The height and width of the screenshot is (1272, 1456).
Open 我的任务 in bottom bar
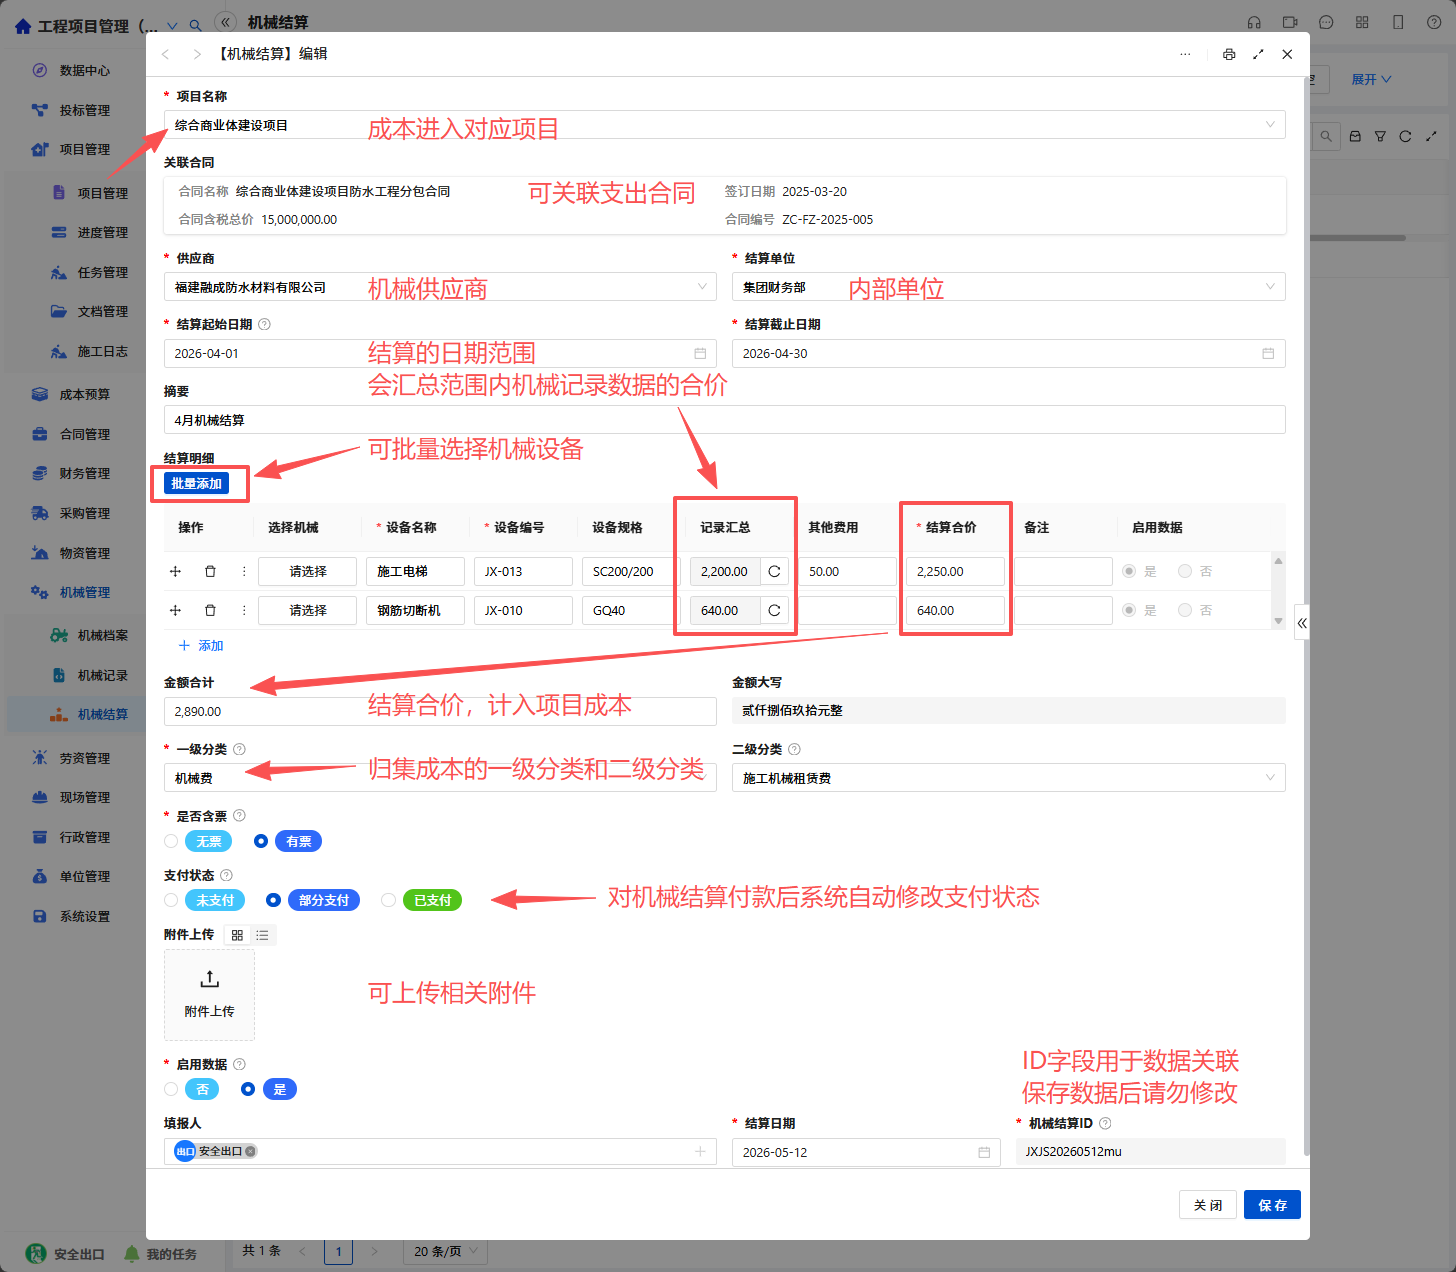pyautogui.click(x=160, y=1254)
